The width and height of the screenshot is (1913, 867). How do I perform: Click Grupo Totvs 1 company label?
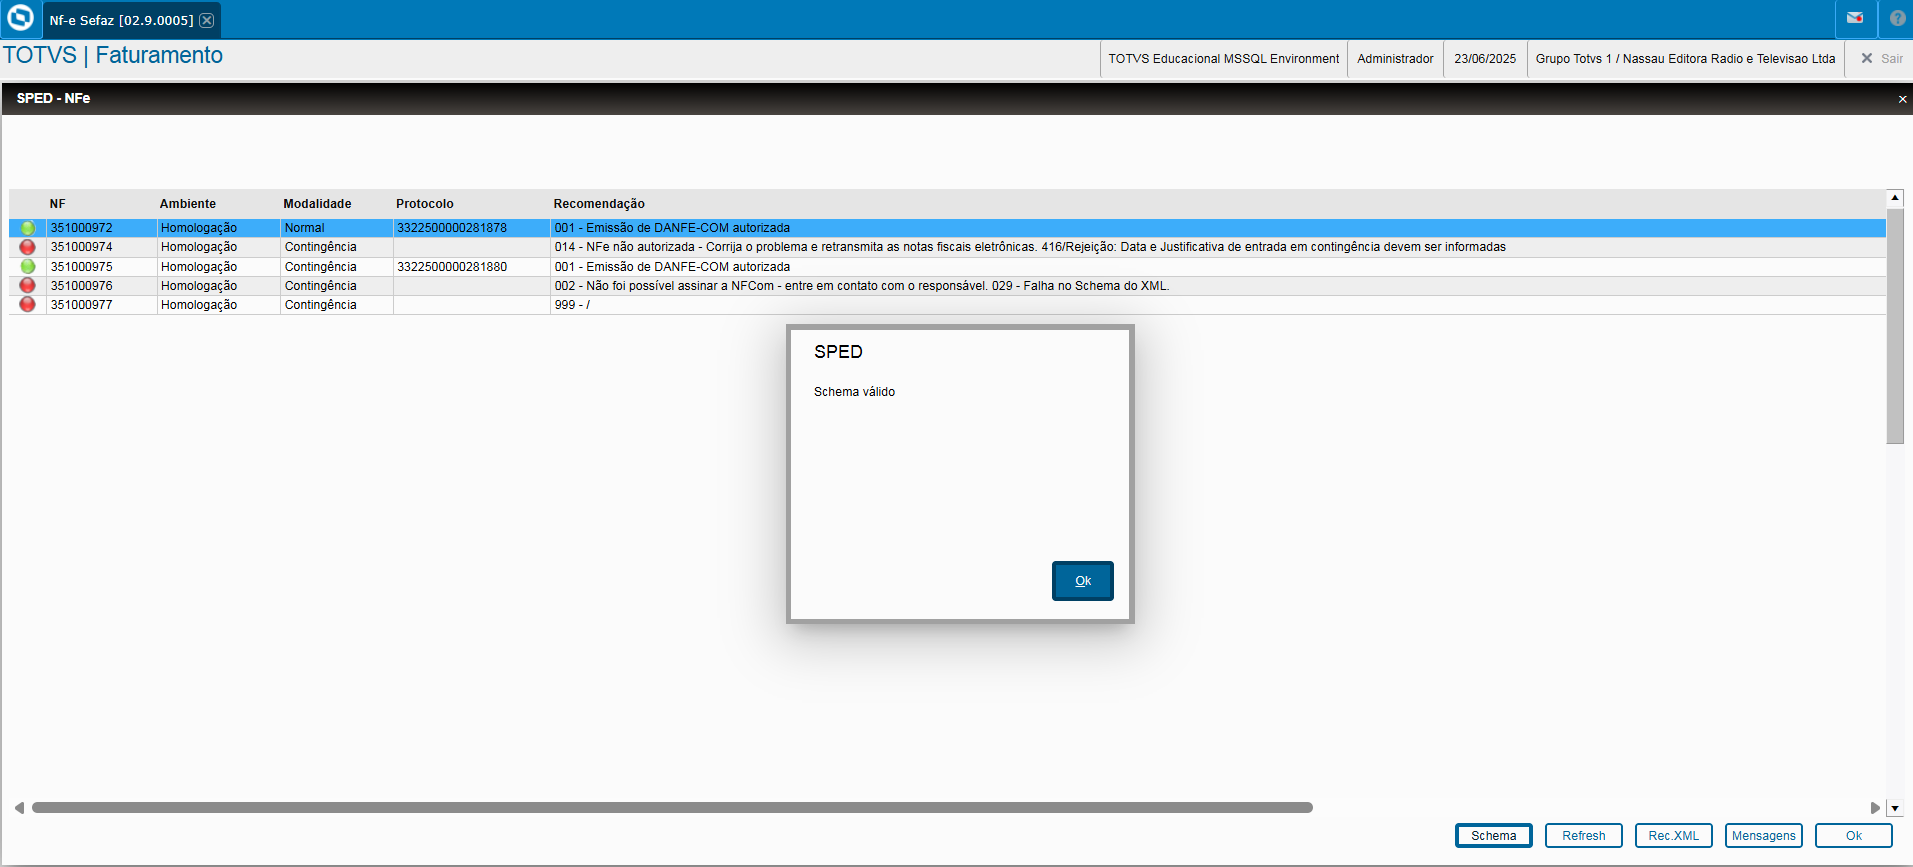[x=1685, y=59]
